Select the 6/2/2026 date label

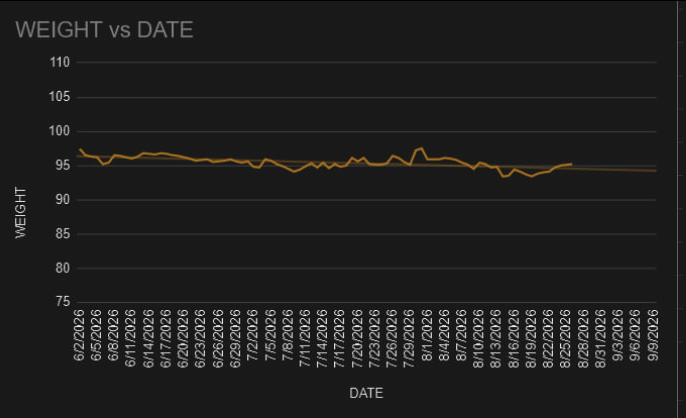(79, 335)
